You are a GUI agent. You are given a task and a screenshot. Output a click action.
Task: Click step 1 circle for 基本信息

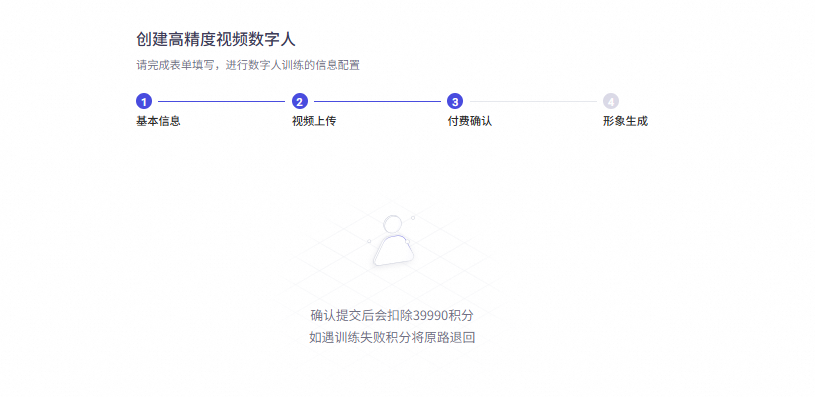coord(144,101)
